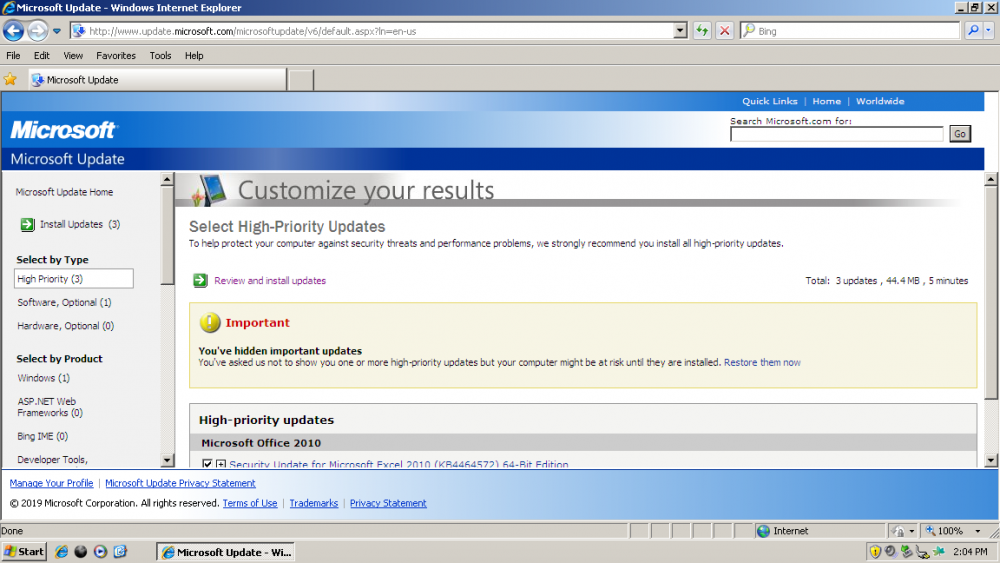Click the clock showing 2:04 PM

point(970,552)
